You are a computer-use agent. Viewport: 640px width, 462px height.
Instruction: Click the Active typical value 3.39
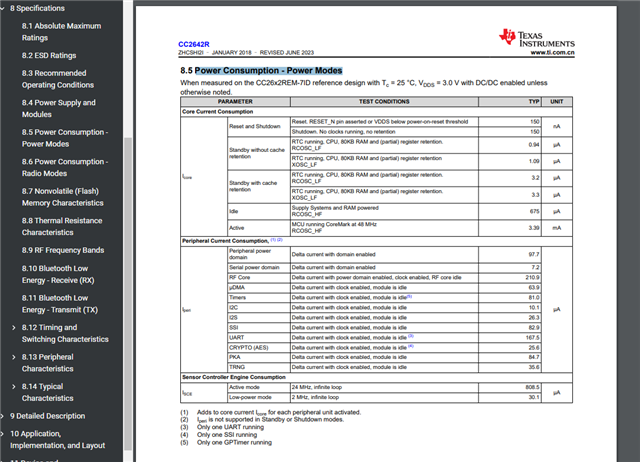[x=534, y=228]
